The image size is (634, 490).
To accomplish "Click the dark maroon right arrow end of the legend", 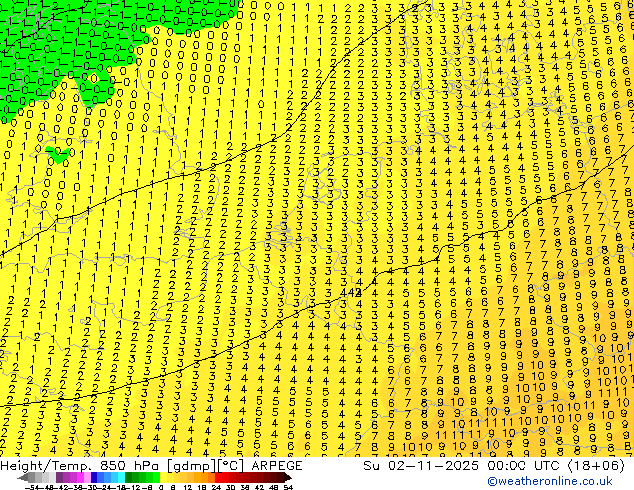I will (x=287, y=478).
